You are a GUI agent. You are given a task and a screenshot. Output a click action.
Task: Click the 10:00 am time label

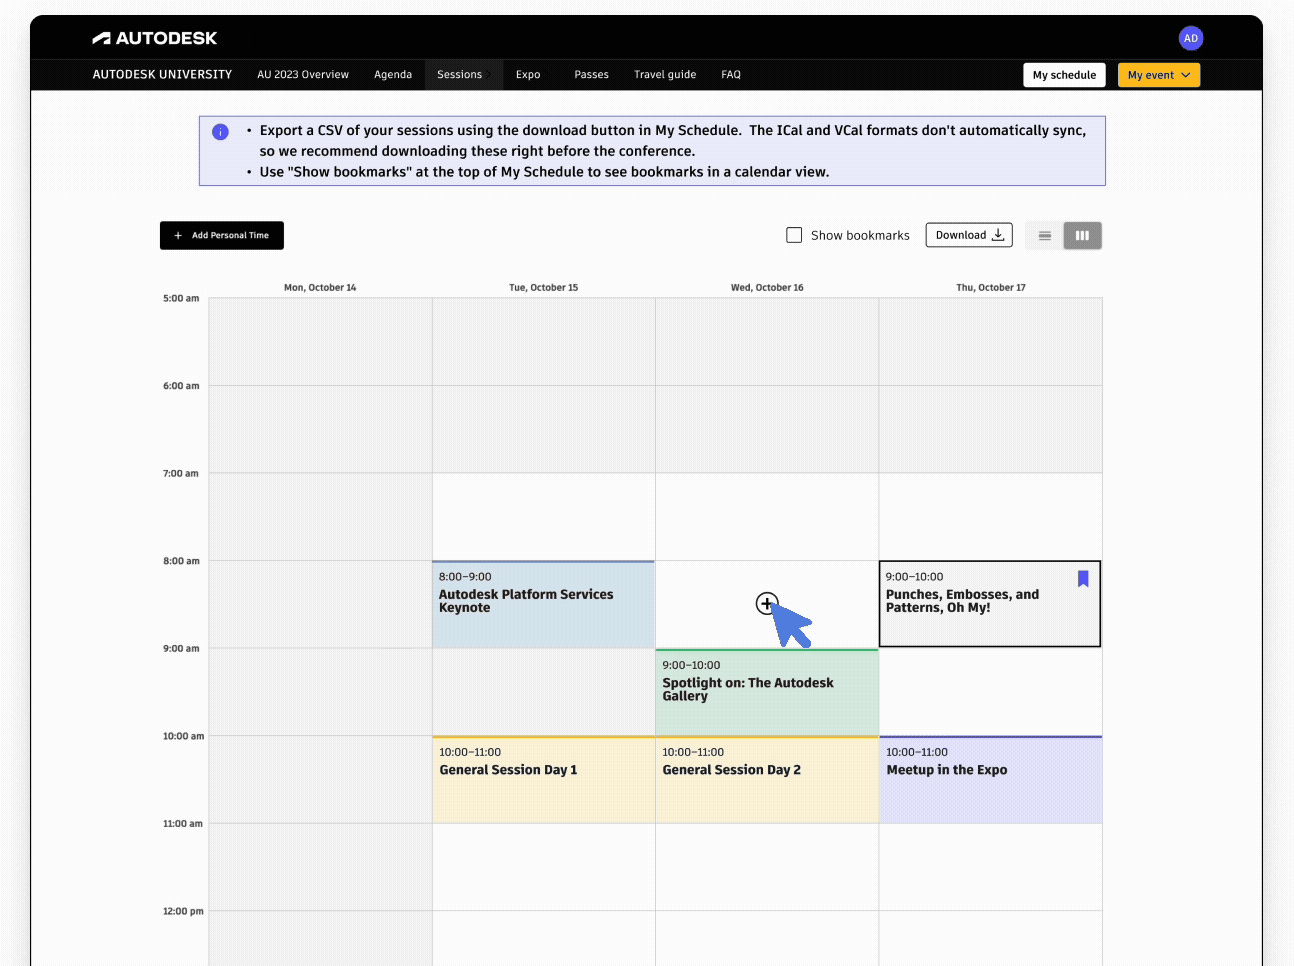tap(183, 736)
